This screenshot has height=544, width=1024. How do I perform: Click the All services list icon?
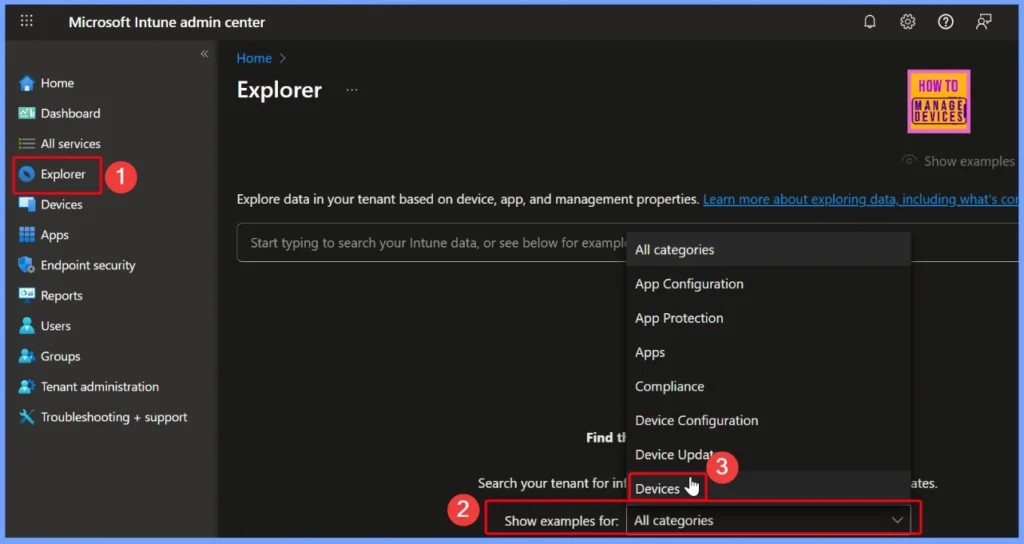[27, 144]
